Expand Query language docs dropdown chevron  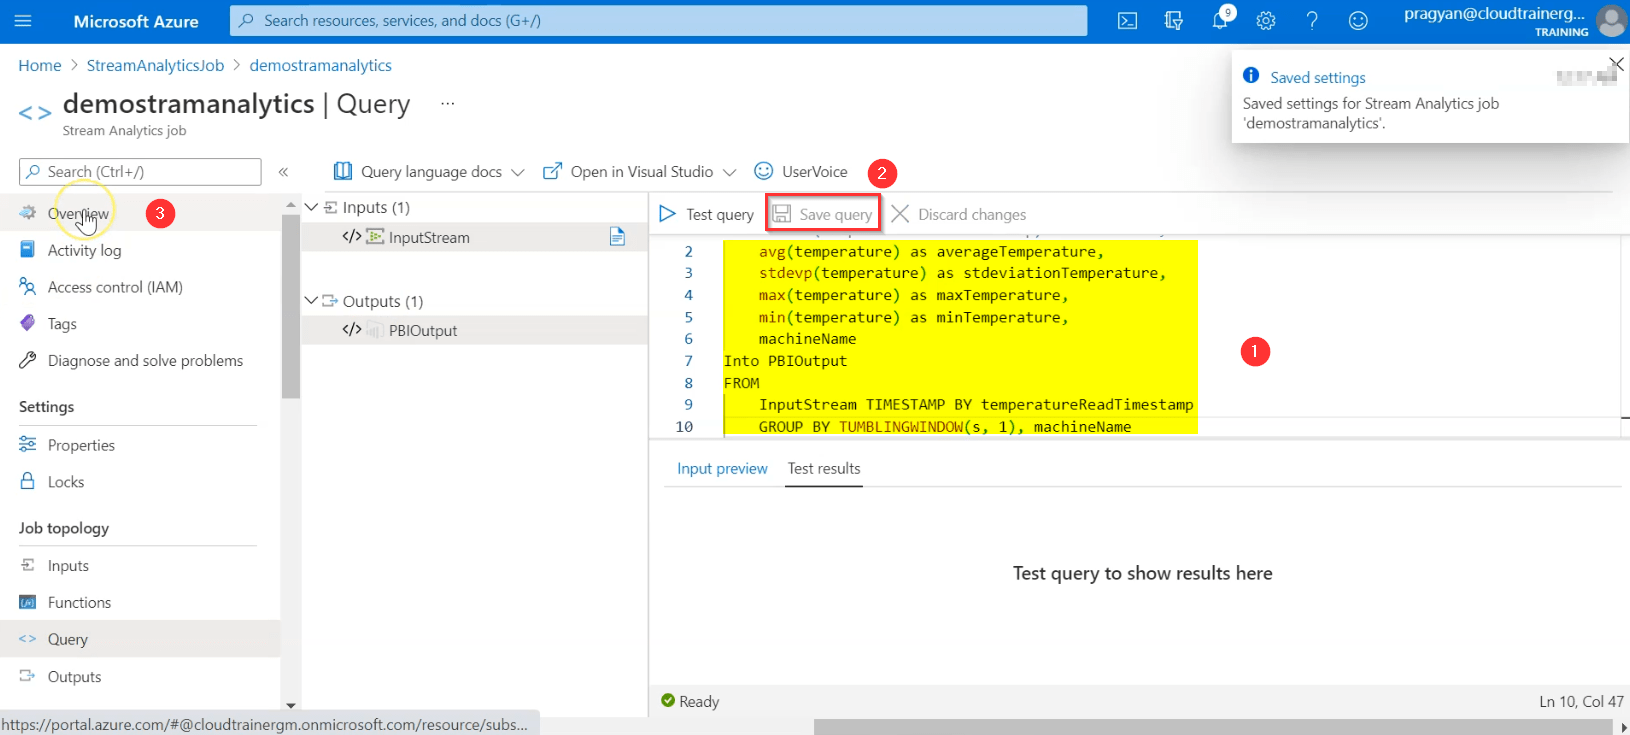(518, 172)
